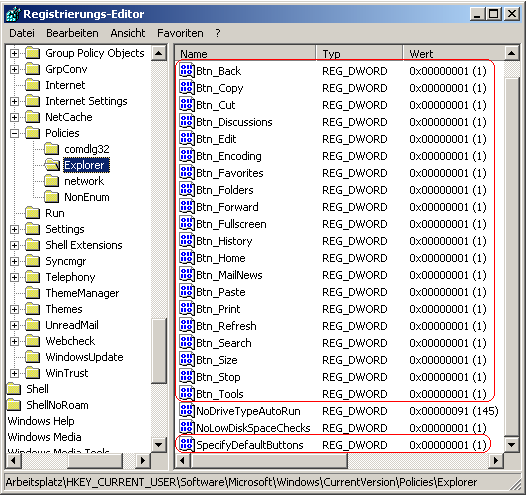This screenshot has height=496, width=528.
Task: Expand the Group Policy Objects node
Action: pyautogui.click(x=14, y=53)
